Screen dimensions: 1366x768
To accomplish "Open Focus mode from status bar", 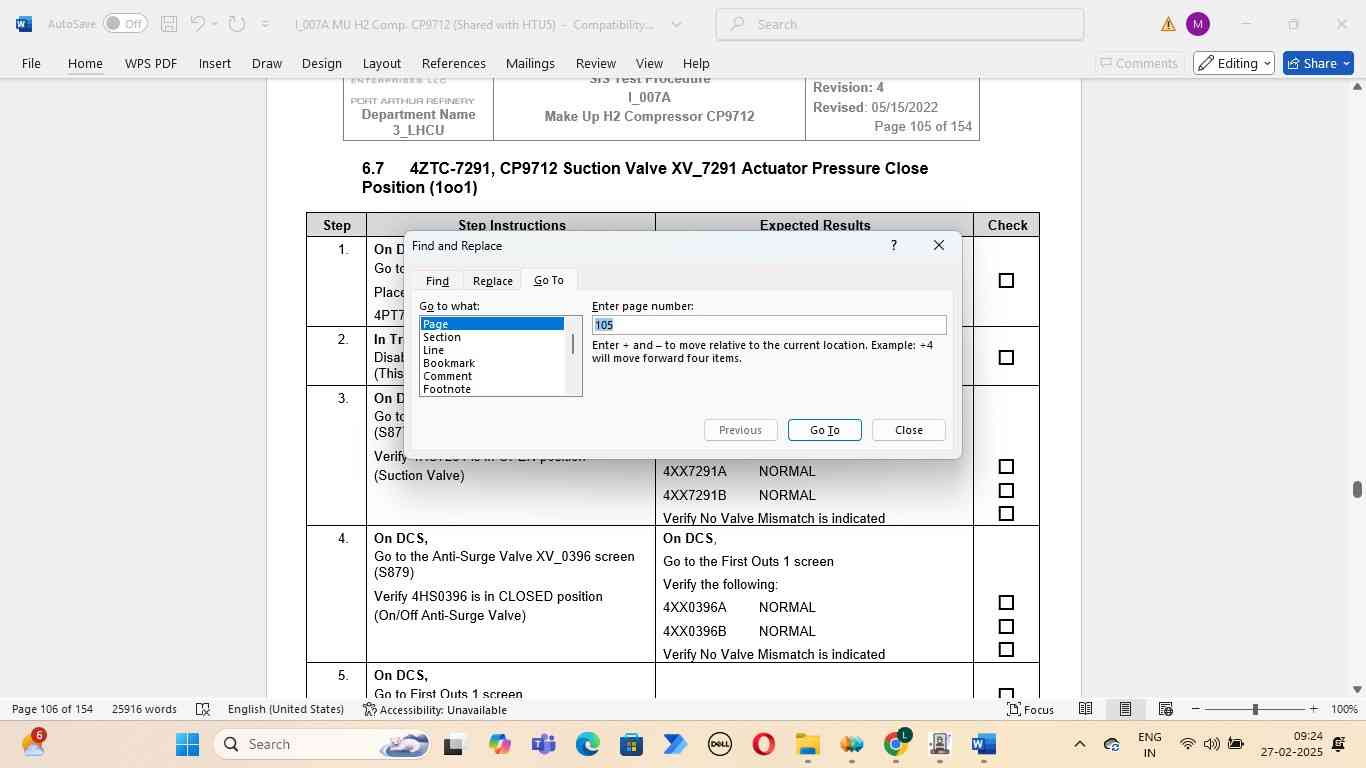I will pos(1030,709).
